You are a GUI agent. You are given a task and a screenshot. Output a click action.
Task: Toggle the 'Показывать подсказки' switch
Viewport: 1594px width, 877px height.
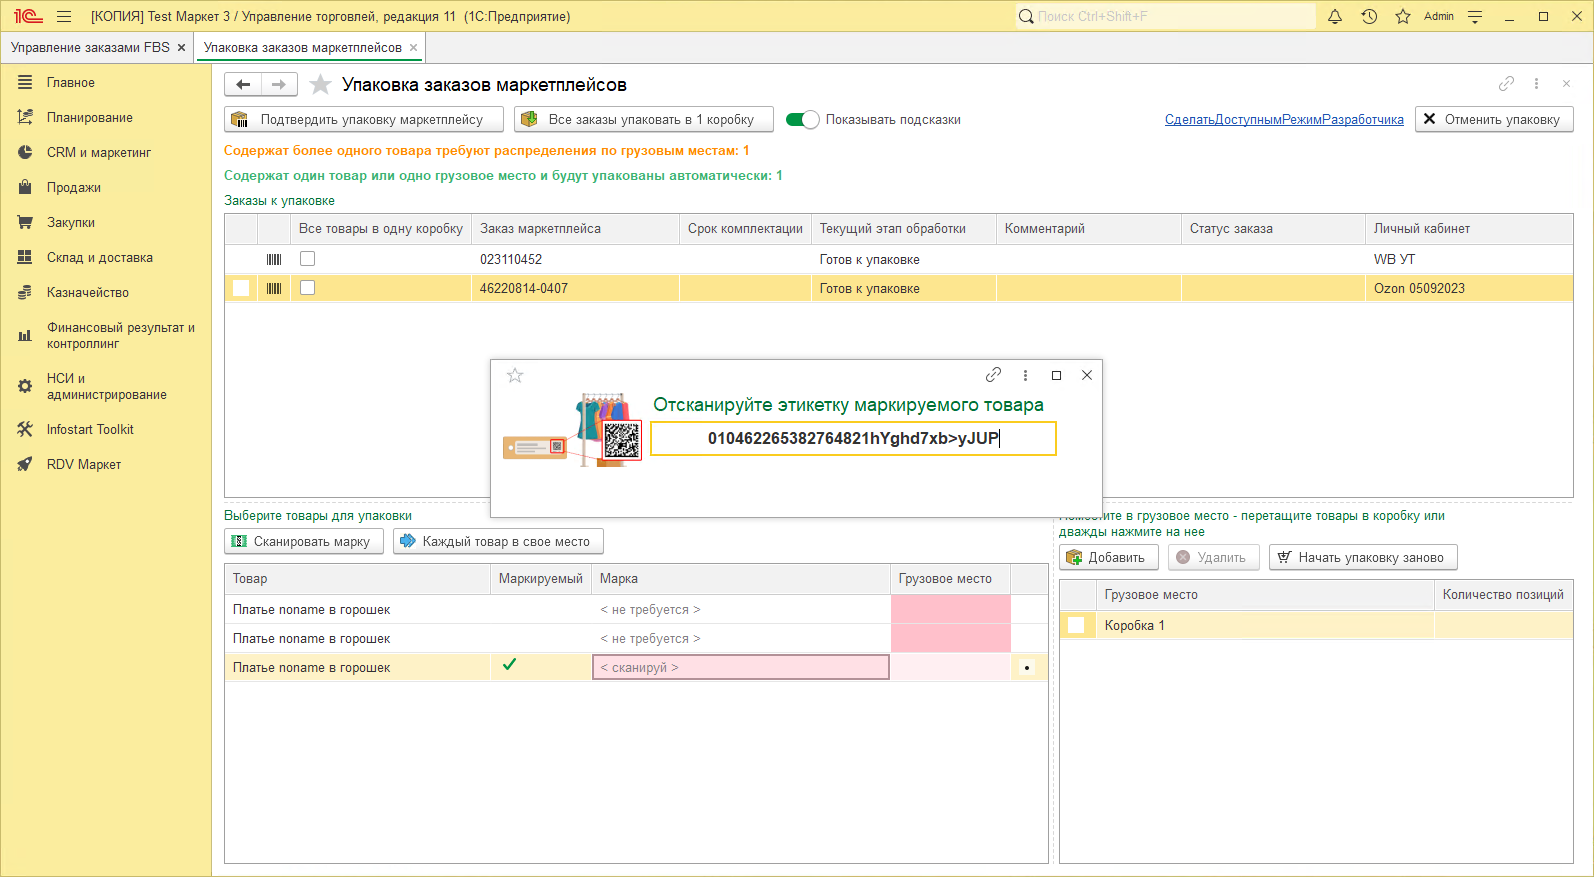(x=802, y=120)
